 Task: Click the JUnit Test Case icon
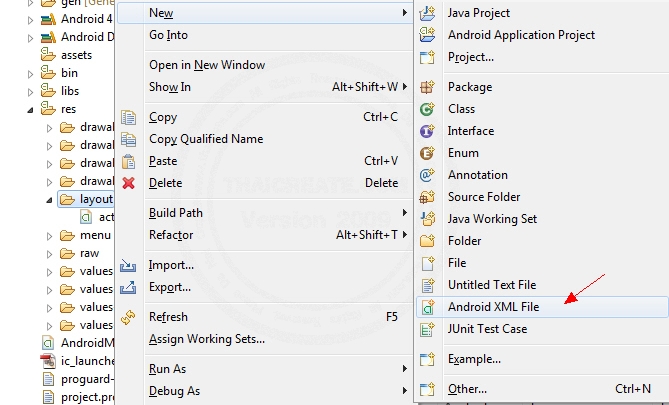428,329
